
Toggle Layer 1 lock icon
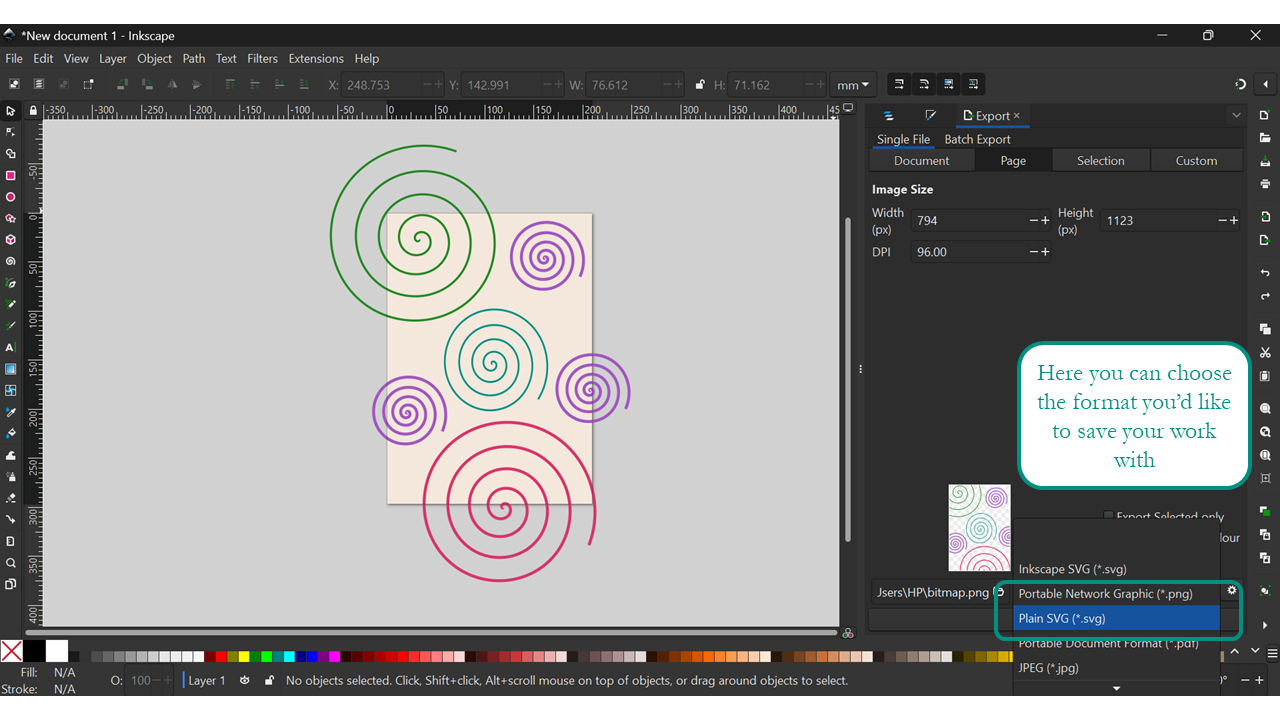tap(269, 680)
